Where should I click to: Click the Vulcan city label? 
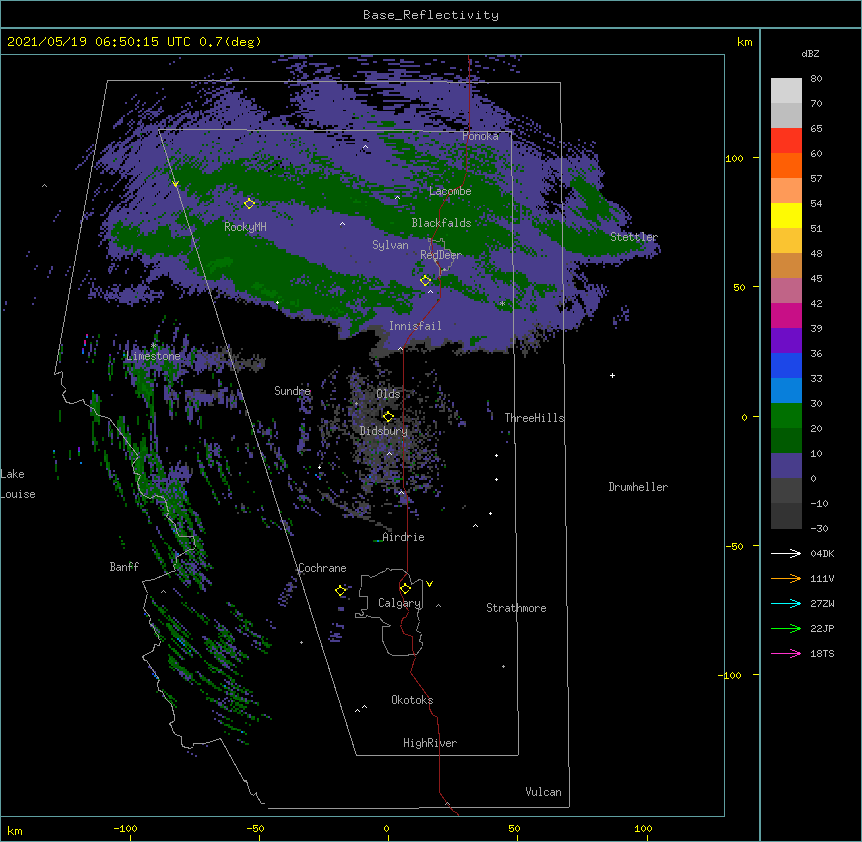pyautogui.click(x=543, y=792)
